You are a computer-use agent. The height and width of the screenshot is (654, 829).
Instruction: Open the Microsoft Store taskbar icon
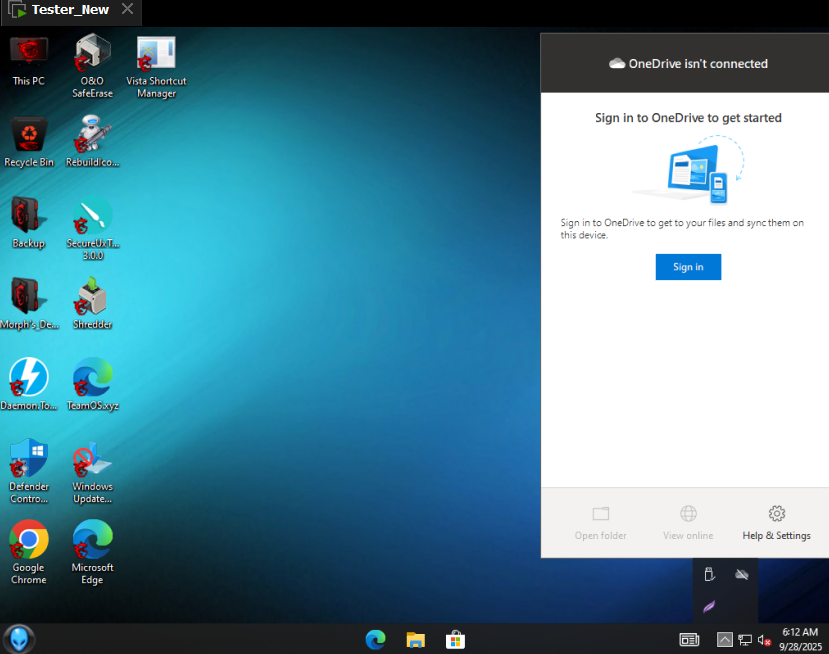pyautogui.click(x=454, y=639)
